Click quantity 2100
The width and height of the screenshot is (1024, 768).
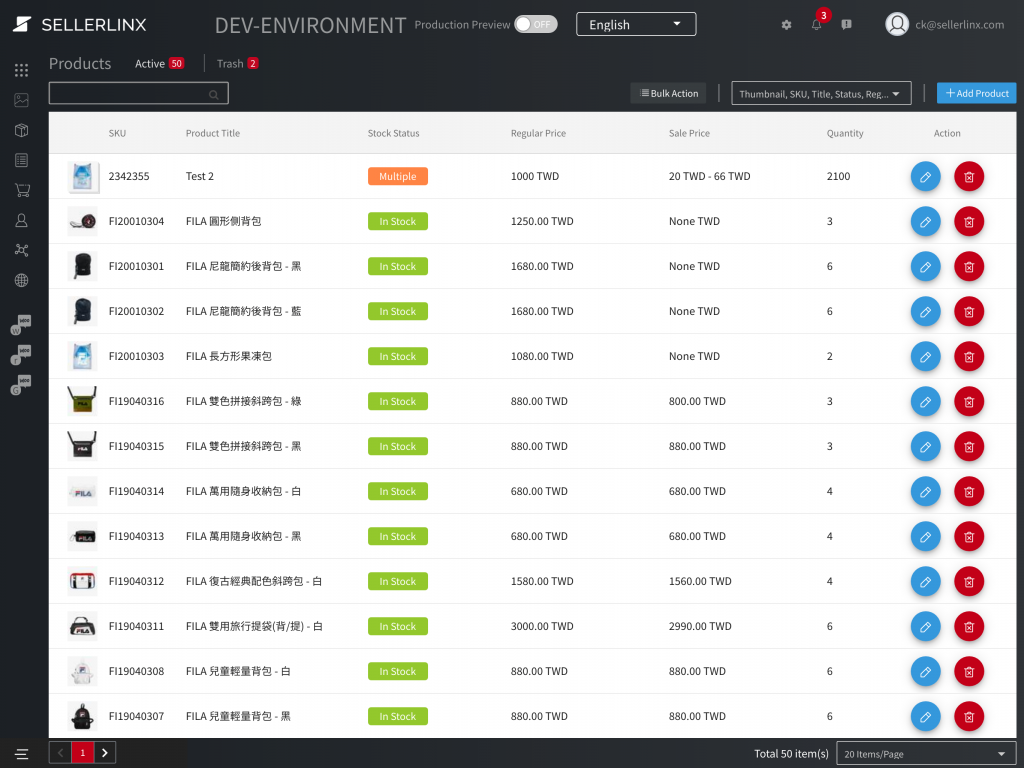coord(839,176)
